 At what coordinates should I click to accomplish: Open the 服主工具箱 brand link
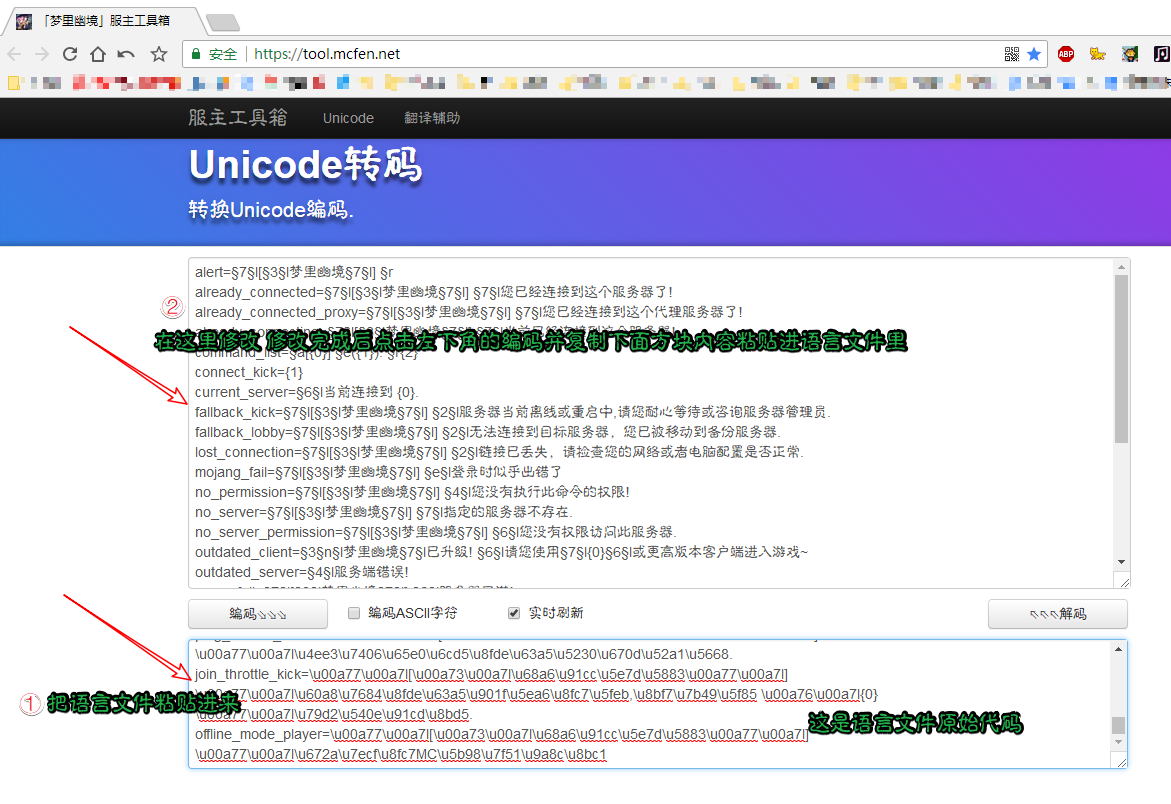tap(237, 117)
